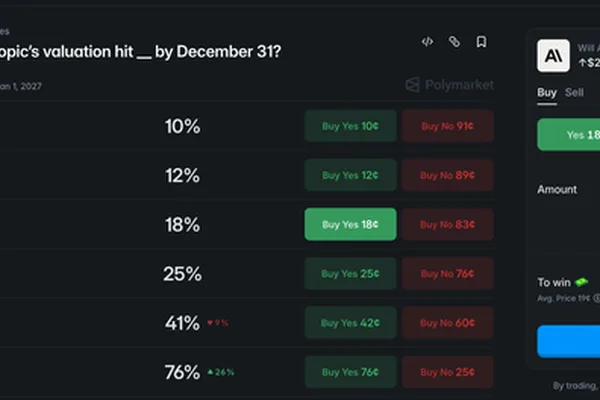This screenshot has width=600, height=400.
Task: Select Buy No 83¢
Action: 448,224
